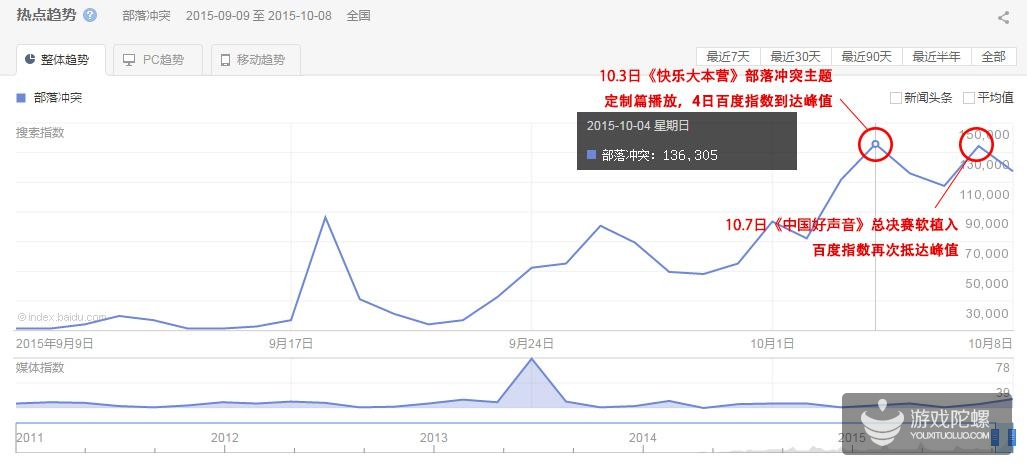The image size is (1027, 465).
Task: Click the share icon at top right
Action: 1003,17
